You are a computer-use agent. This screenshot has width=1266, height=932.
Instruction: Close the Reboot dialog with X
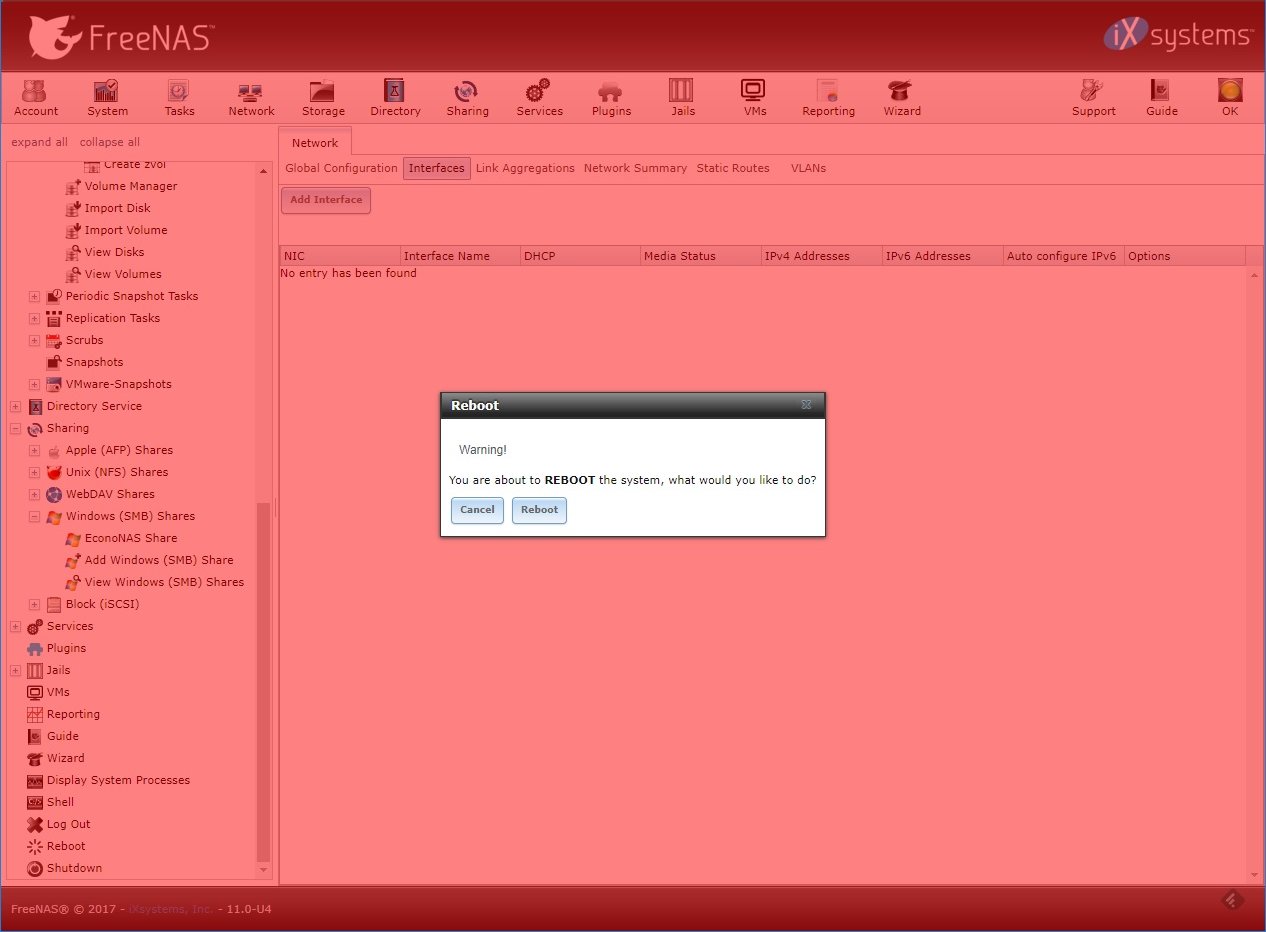pyautogui.click(x=806, y=405)
